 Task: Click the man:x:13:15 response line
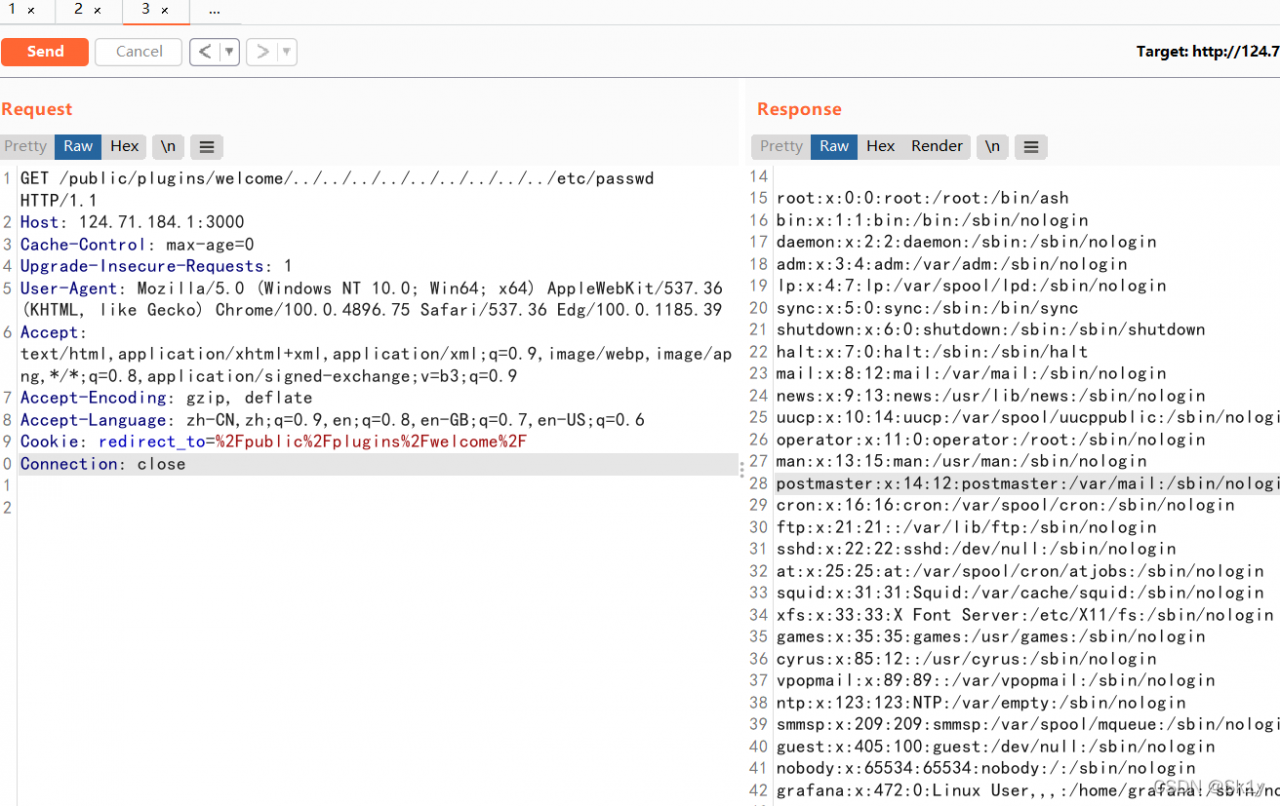click(961, 462)
